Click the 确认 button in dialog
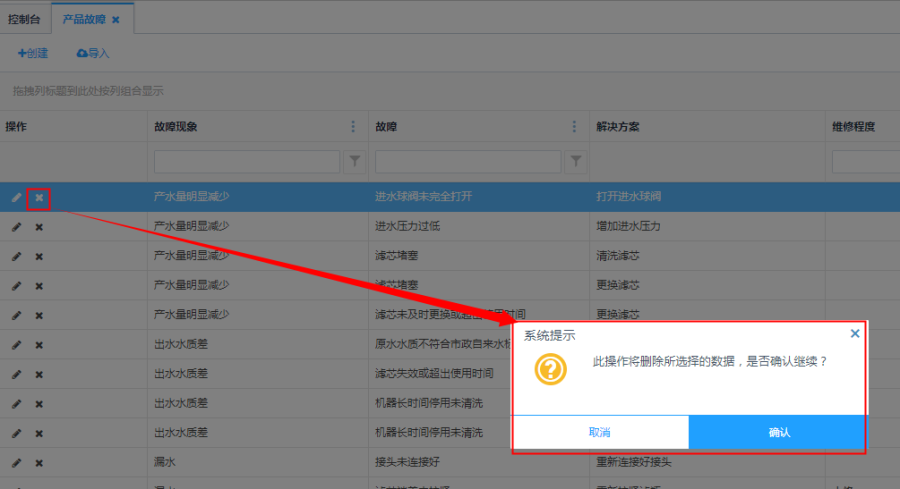 (778, 432)
